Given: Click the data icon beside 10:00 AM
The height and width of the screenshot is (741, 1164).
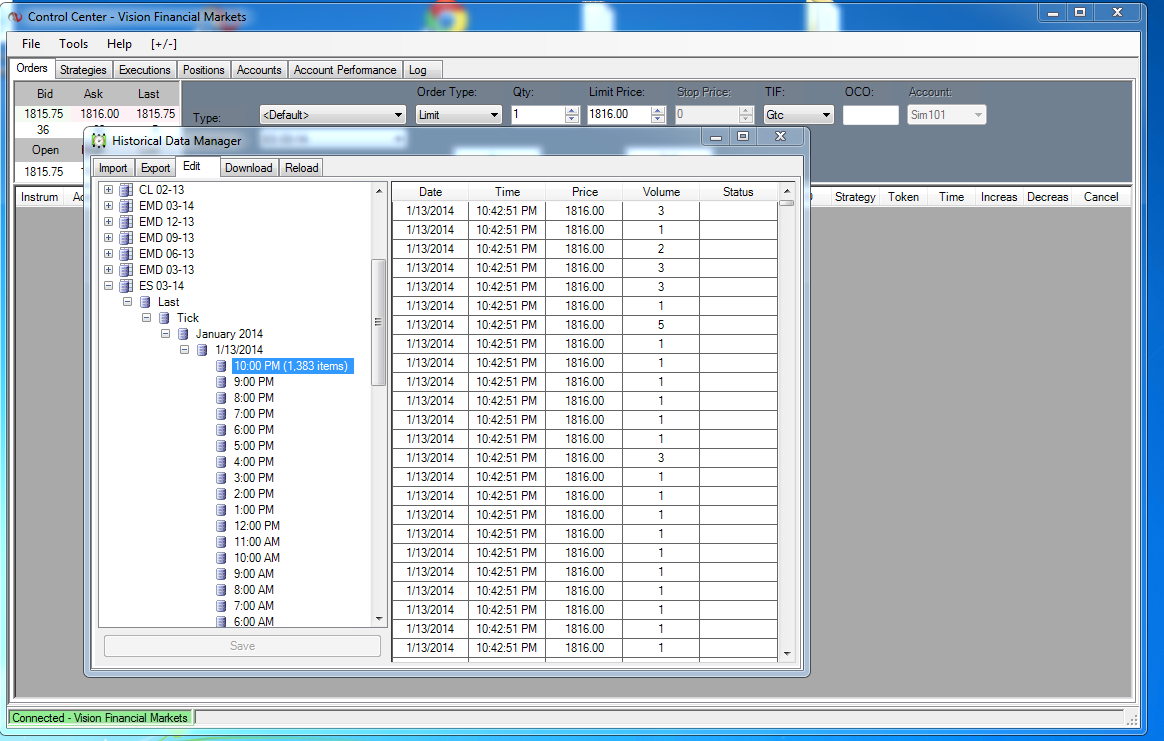Looking at the screenshot, I should point(221,558).
